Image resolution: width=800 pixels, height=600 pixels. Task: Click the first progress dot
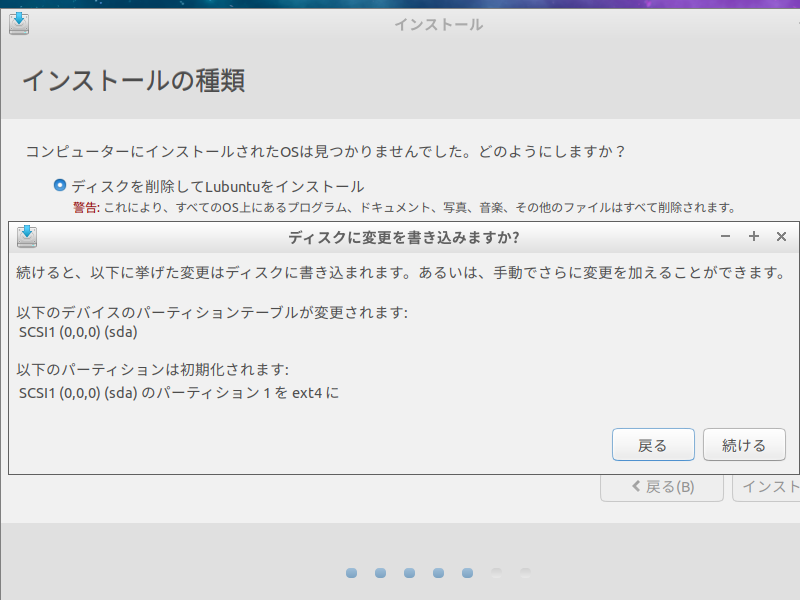pyautogui.click(x=351, y=573)
